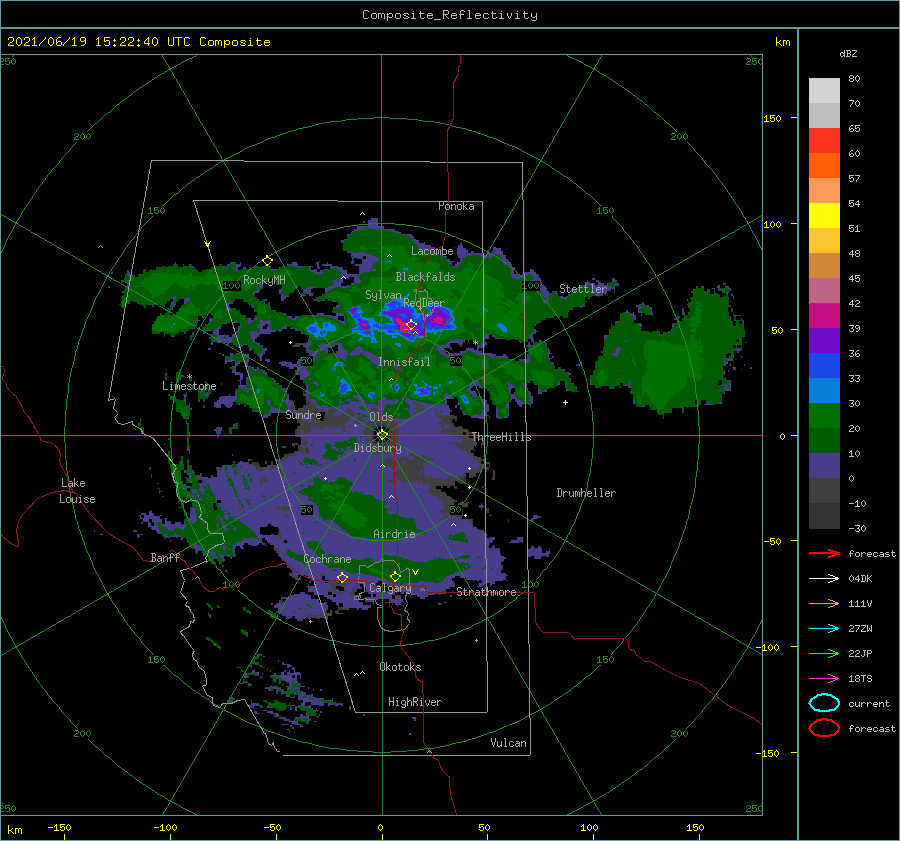Screen dimensions: 900x841
Task: Click the Okotoks town label
Action: [x=400, y=666]
